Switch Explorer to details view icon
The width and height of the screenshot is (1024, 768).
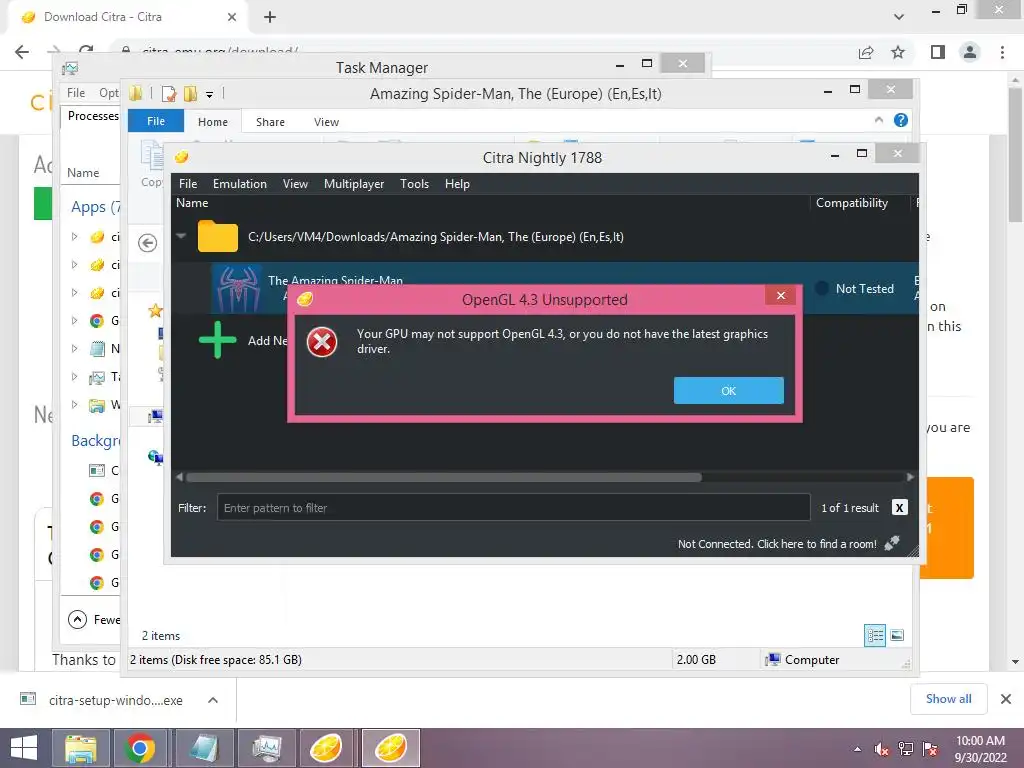[x=874, y=635]
